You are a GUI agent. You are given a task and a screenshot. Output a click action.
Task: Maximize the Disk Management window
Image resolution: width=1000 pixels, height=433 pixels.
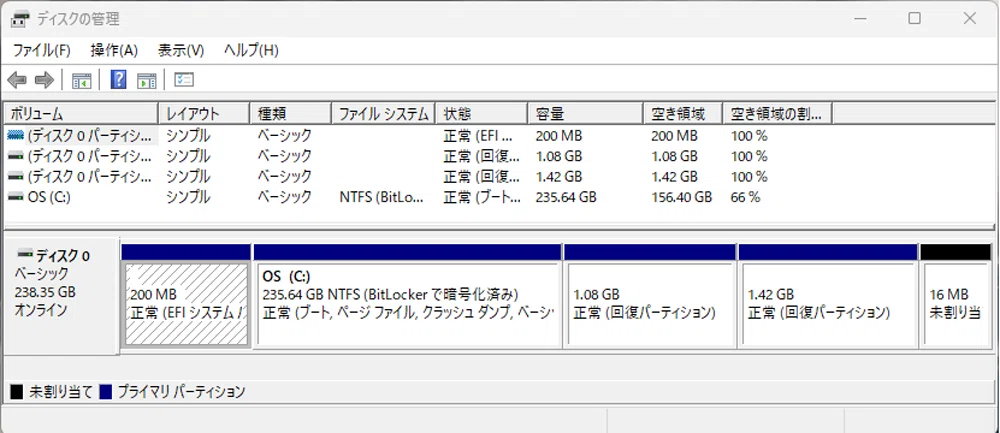[914, 18]
